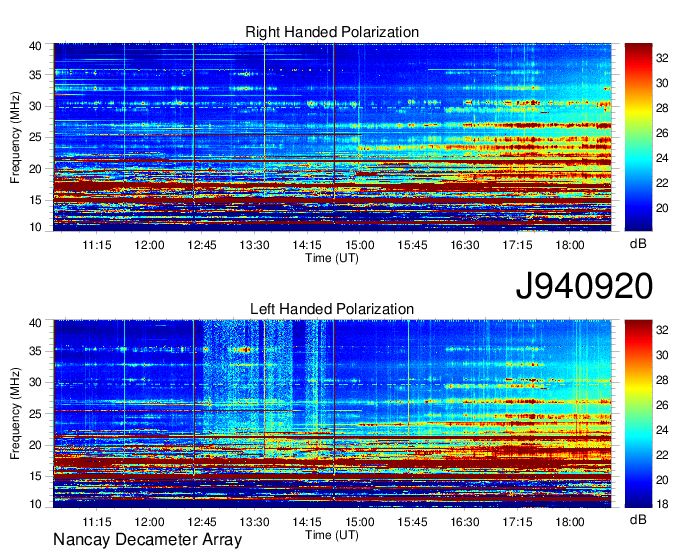The height and width of the screenshot is (552, 680).
Task: Click 25 MHz tick on Left Handed plot
Action: pos(35,414)
